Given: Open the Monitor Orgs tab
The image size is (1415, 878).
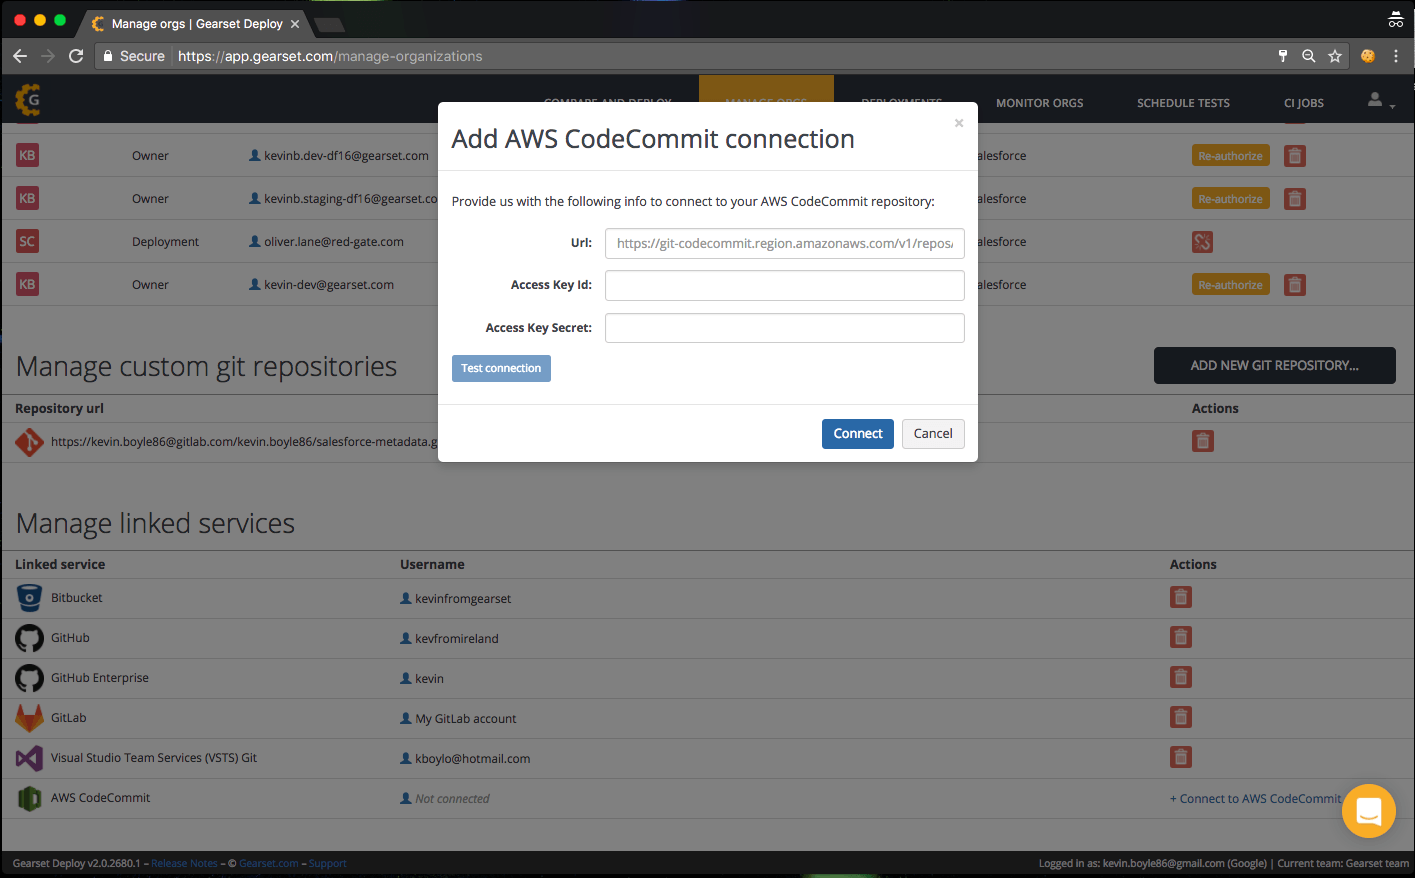Looking at the screenshot, I should [x=1040, y=103].
